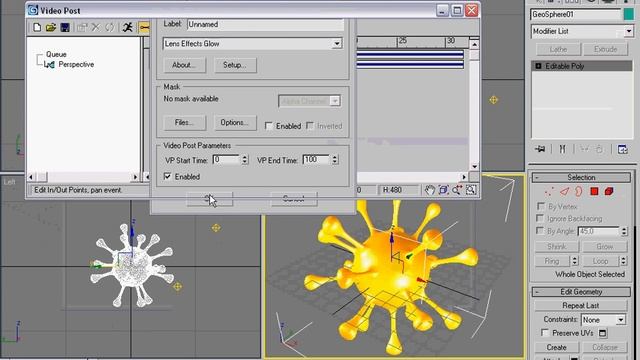Click VP End Time value field
Viewport: 640px width, 360px height.
pyautogui.click(x=317, y=160)
